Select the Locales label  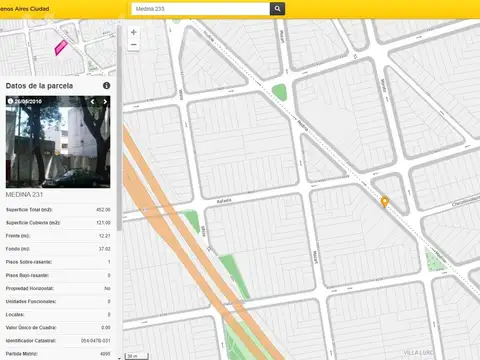point(15,314)
